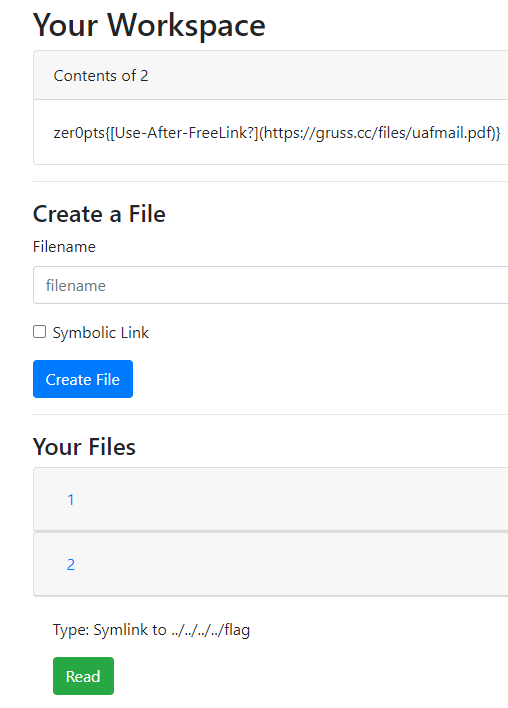Screen dimensions: 508x708
Task: Click the 'Type: Symlink to ../../../../flag' text
Action: [151, 629]
